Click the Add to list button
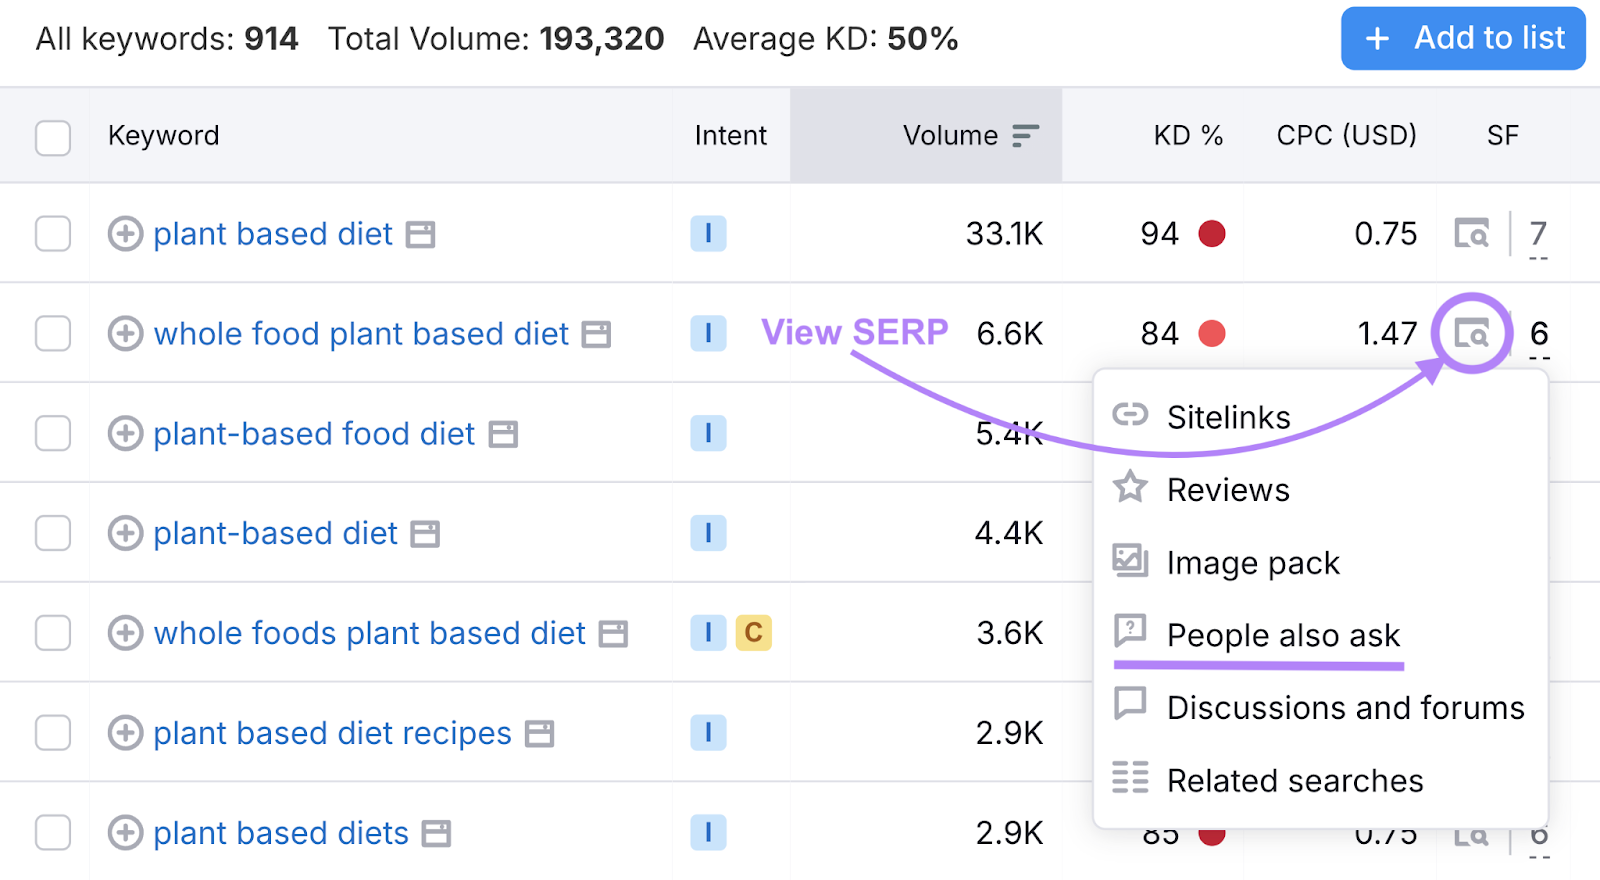This screenshot has height=880, width=1600. click(1462, 38)
